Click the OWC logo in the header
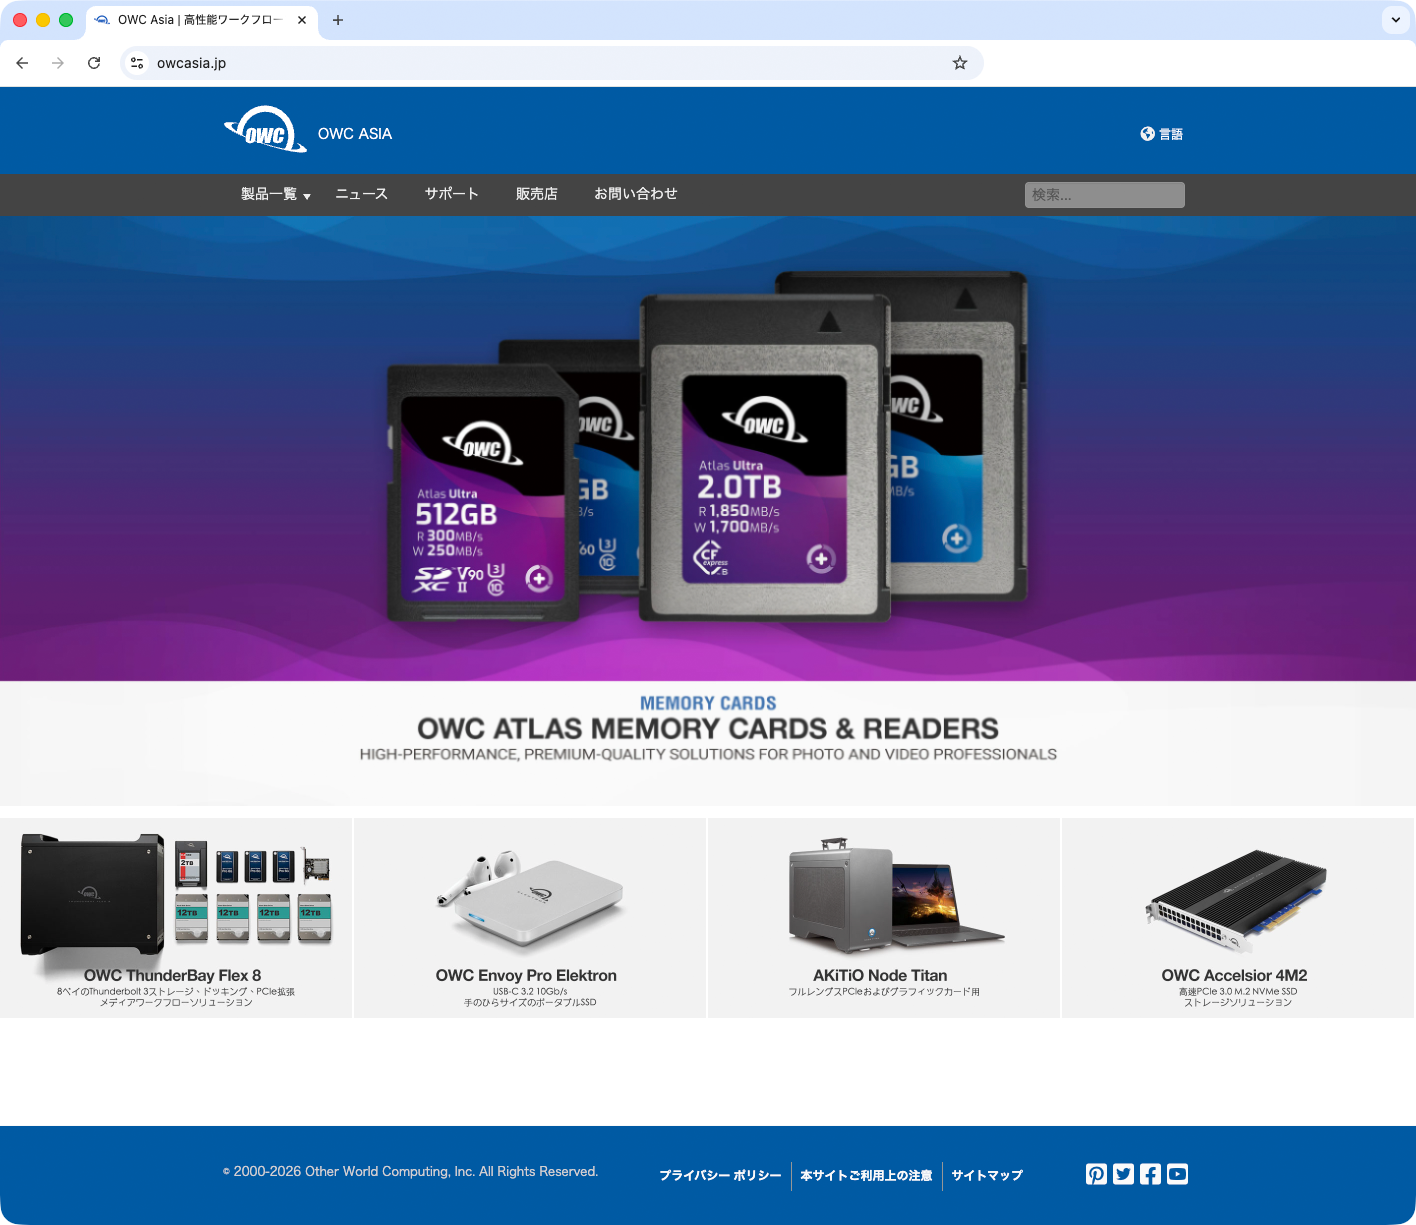Viewport: 1416px width, 1225px height. pyautogui.click(x=265, y=130)
